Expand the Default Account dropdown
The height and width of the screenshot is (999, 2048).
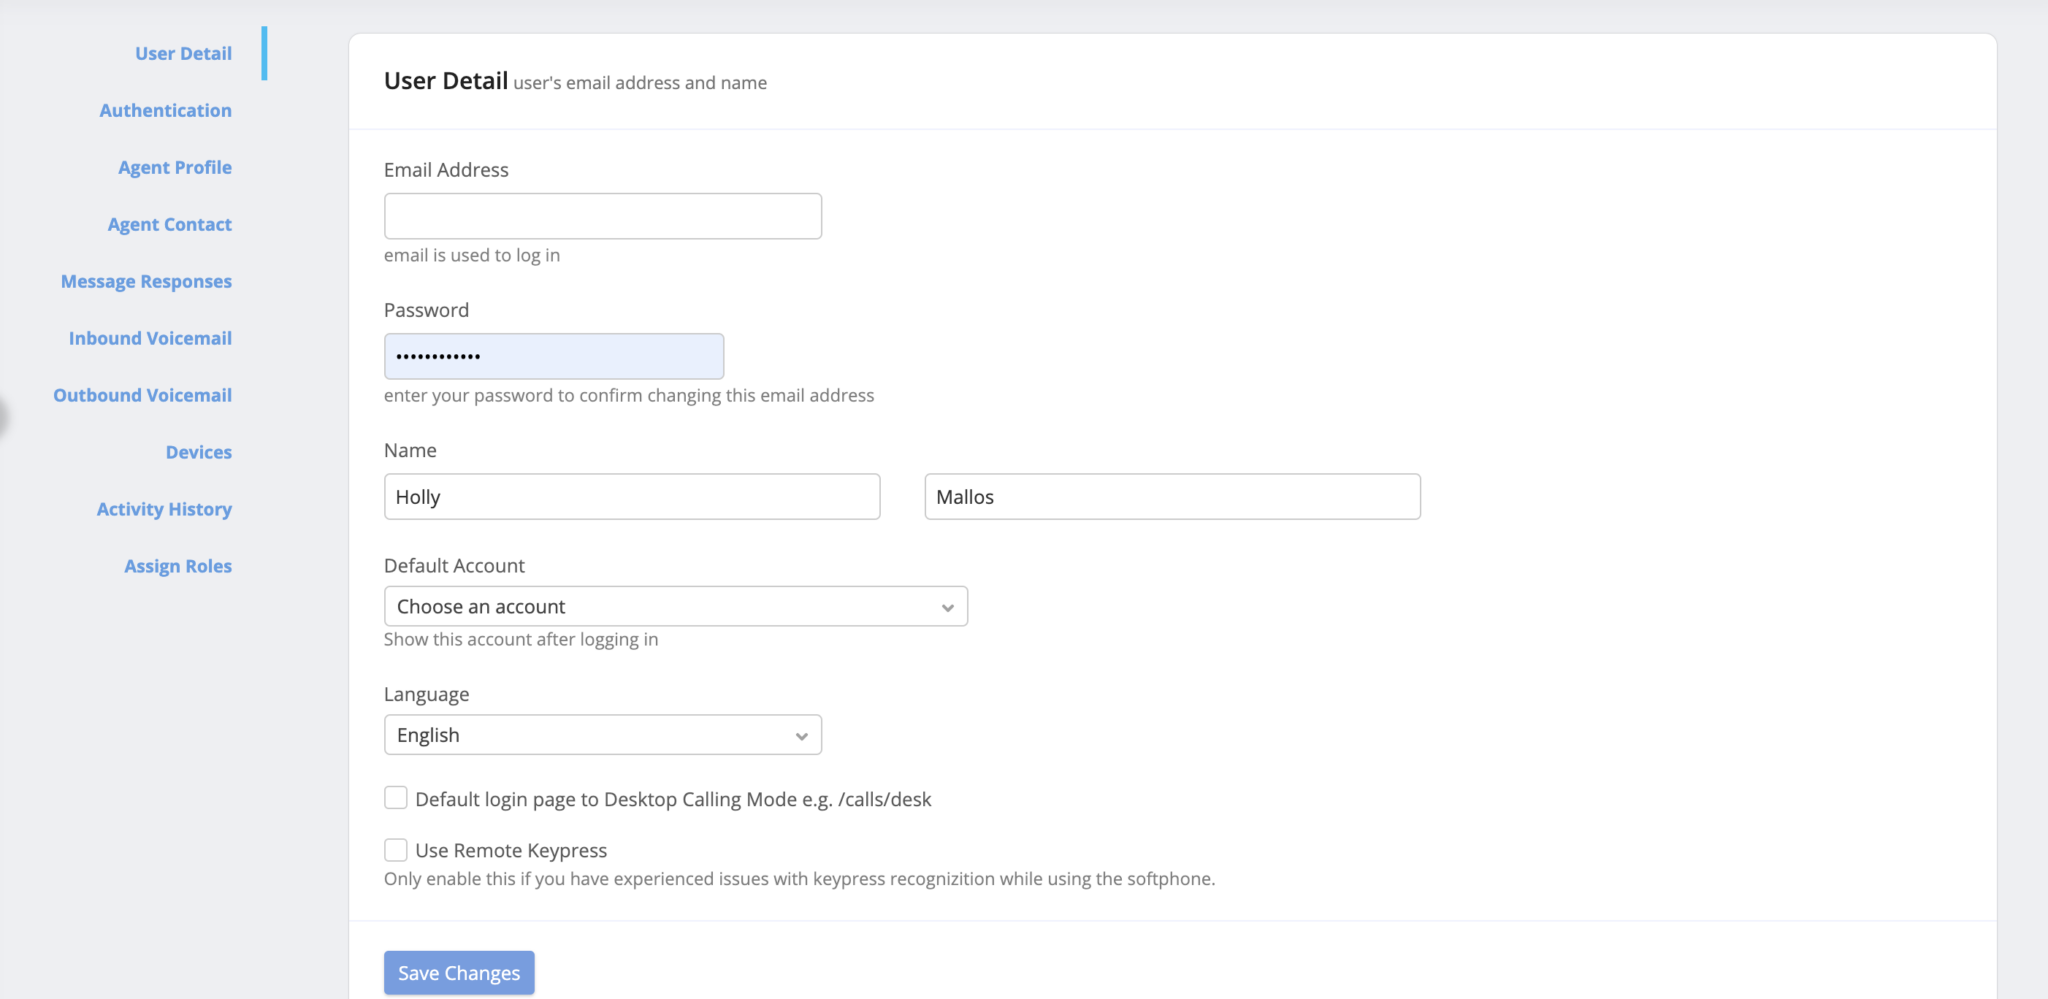coord(675,607)
